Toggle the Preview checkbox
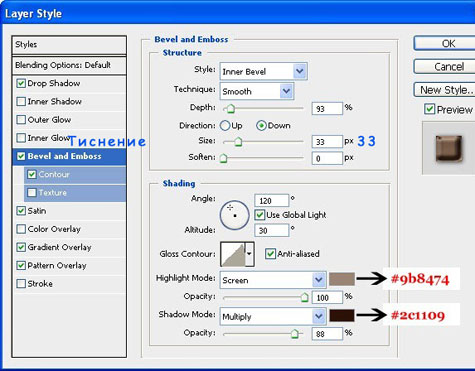This screenshot has height=371, width=475. (x=430, y=109)
